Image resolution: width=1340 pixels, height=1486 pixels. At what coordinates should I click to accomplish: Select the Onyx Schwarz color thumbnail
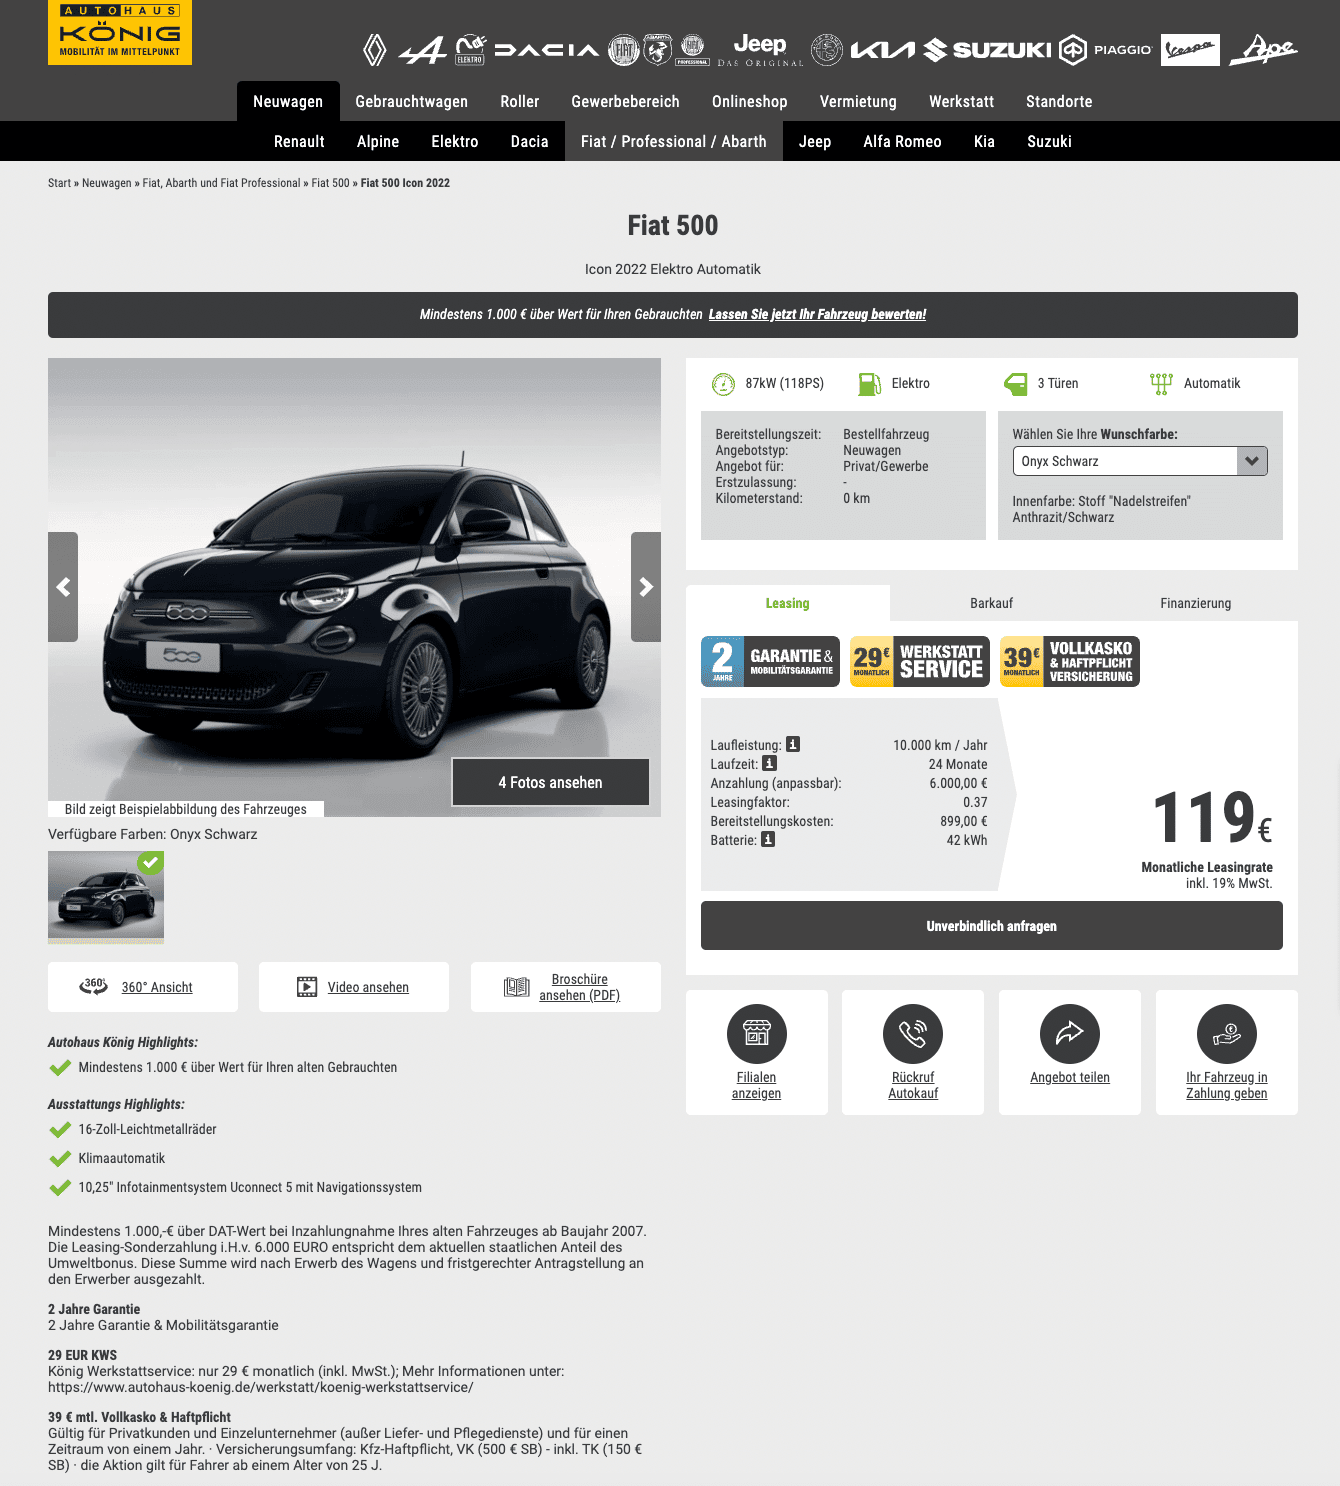106,897
